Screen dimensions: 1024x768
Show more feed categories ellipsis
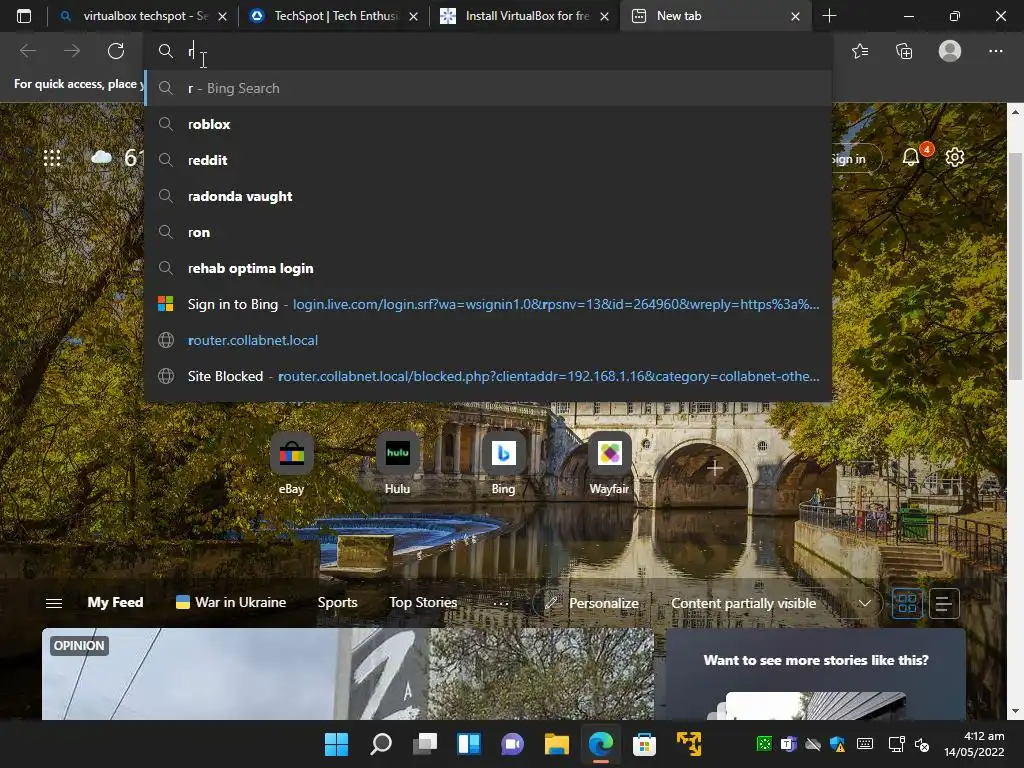click(501, 603)
